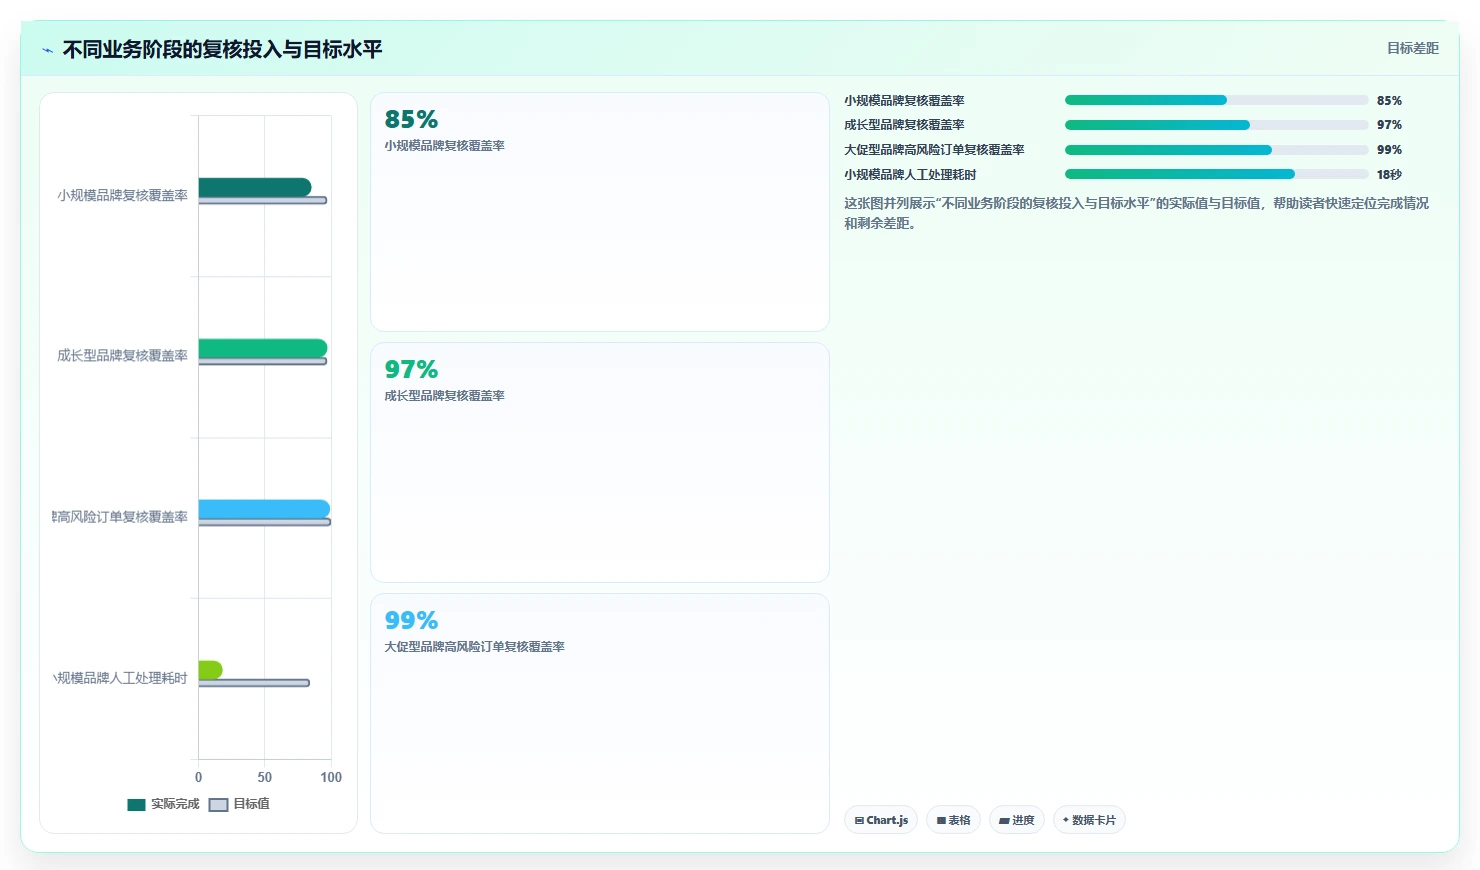Click the 高风险订单复核覆盖率 y-axis chart label

[x=120, y=517]
